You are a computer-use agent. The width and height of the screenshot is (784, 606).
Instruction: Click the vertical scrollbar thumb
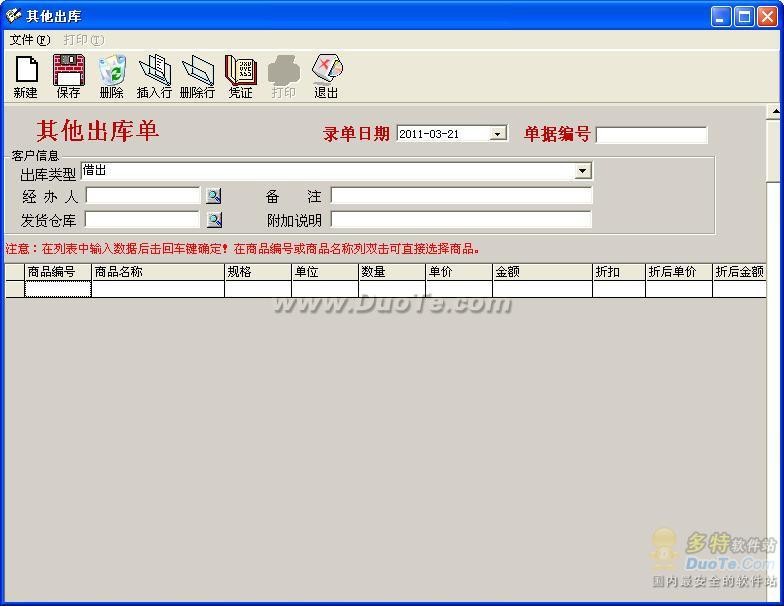click(774, 151)
